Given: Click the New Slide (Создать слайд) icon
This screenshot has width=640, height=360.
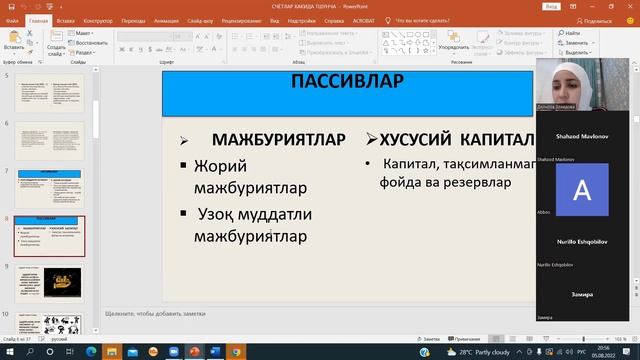Looking at the screenshot, I should click(56, 37).
